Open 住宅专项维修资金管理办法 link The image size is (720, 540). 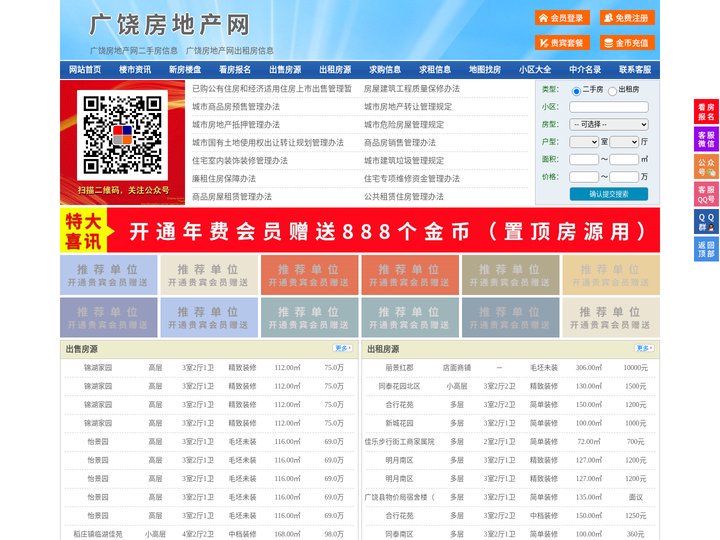click(x=412, y=179)
